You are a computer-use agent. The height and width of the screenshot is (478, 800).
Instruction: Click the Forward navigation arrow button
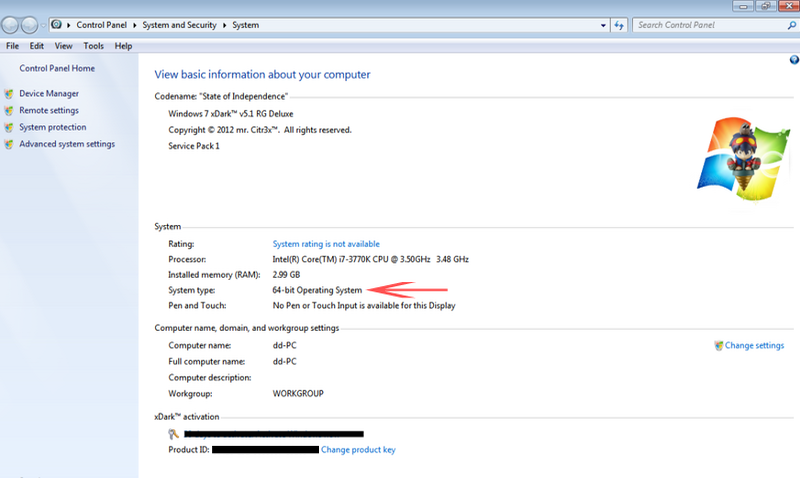[x=29, y=24]
